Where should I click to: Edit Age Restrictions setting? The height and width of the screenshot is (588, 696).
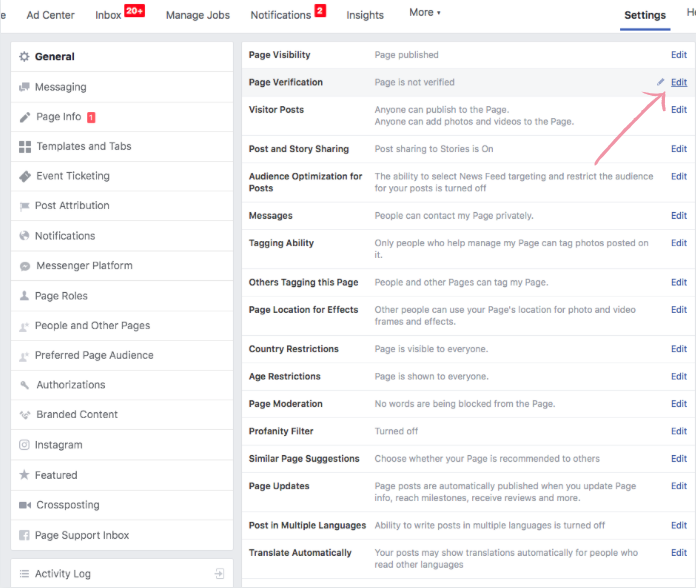coord(679,376)
